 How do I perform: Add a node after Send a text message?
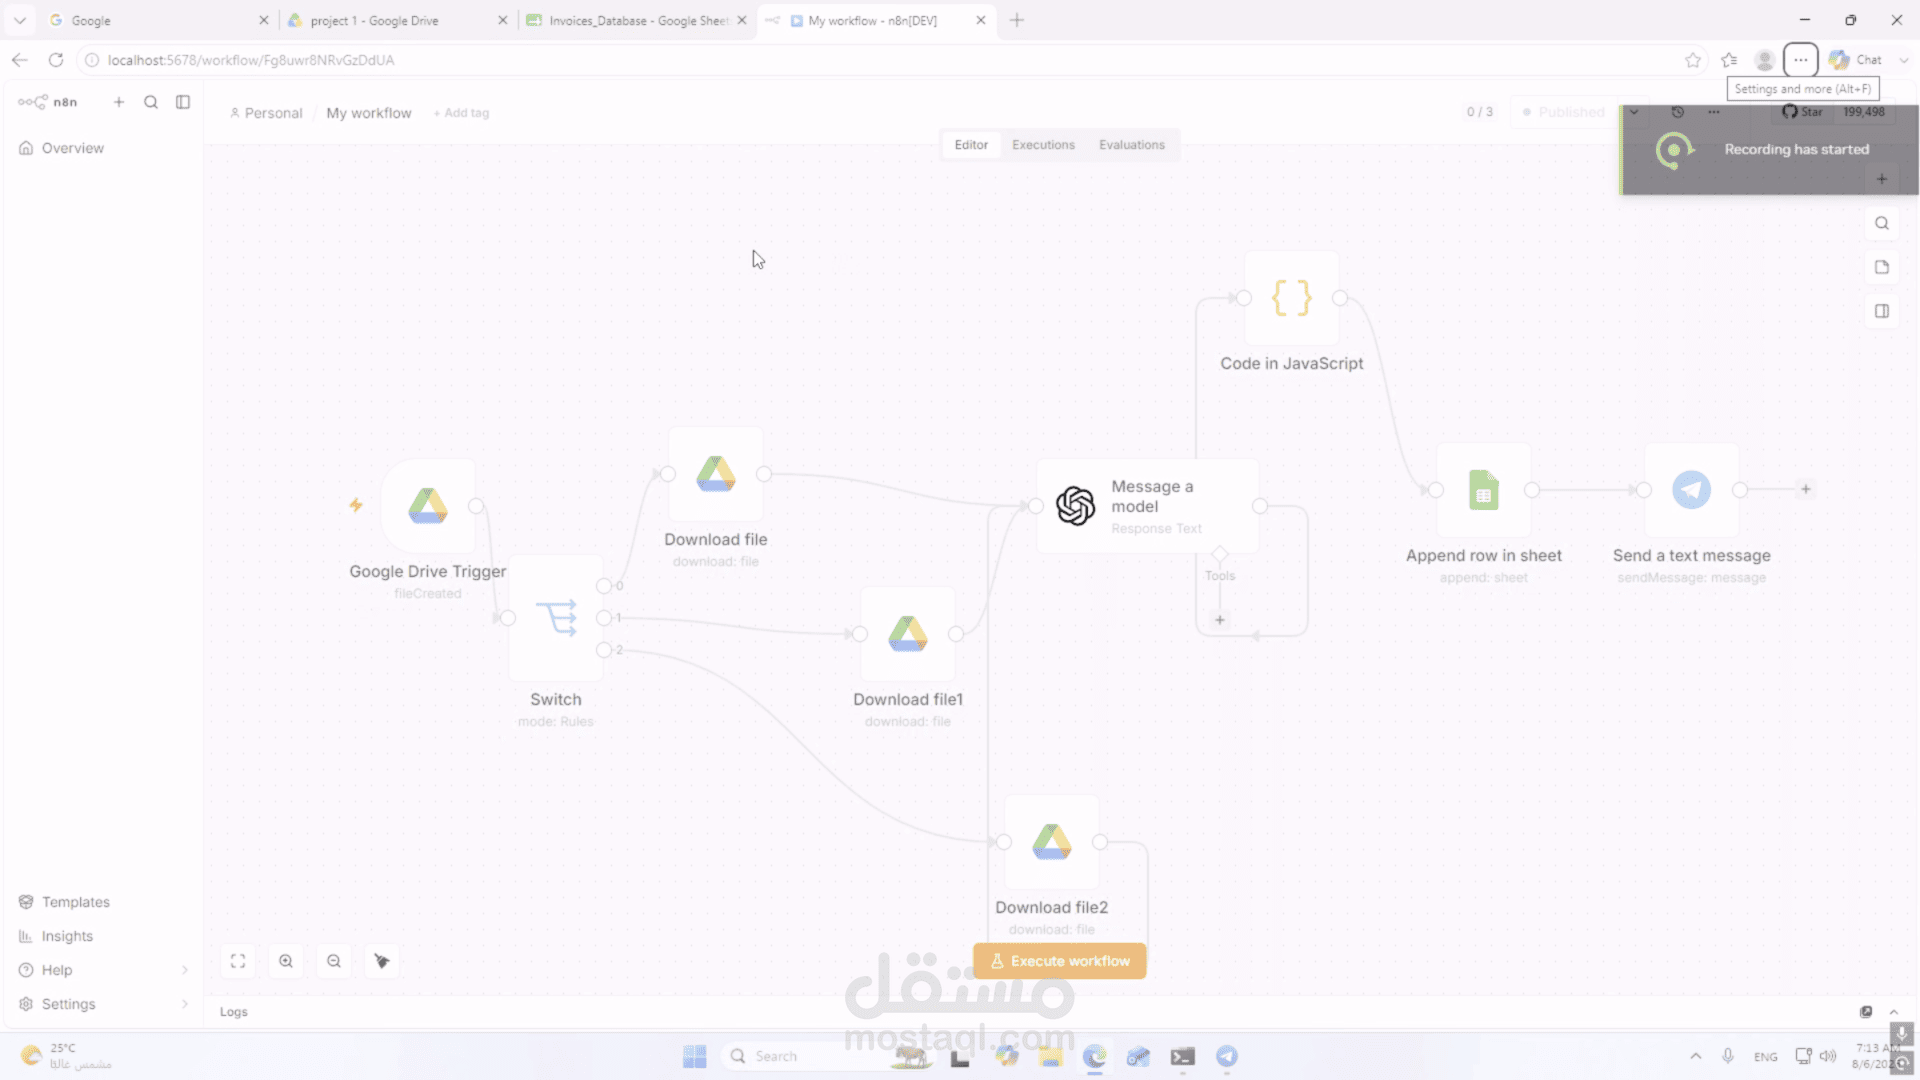[x=1806, y=490]
